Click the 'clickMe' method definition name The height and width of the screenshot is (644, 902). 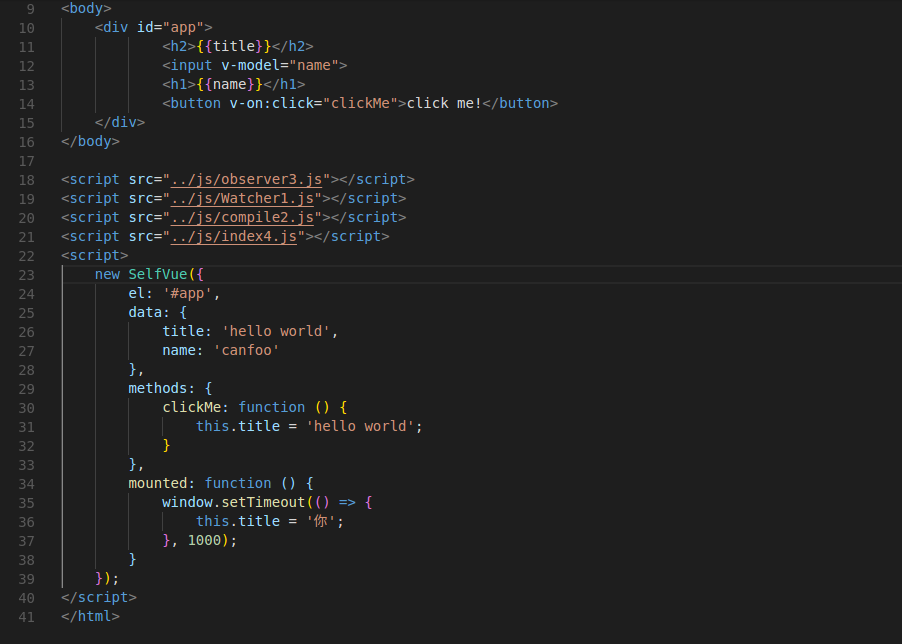pos(192,407)
